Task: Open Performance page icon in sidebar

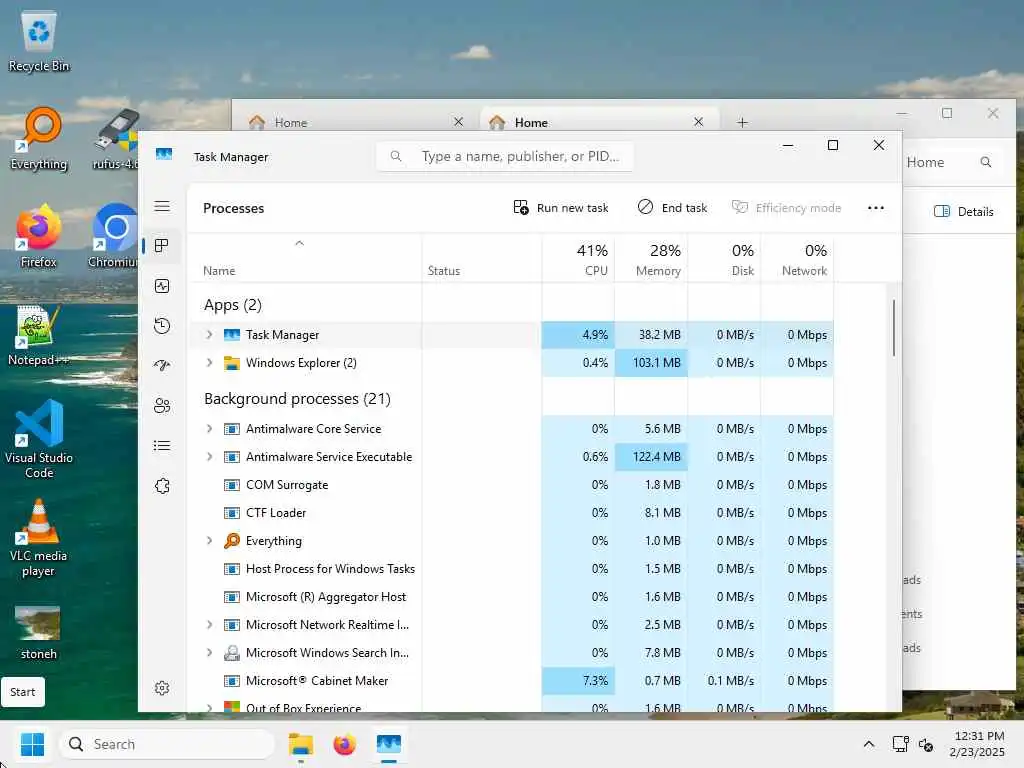Action: [x=162, y=286]
